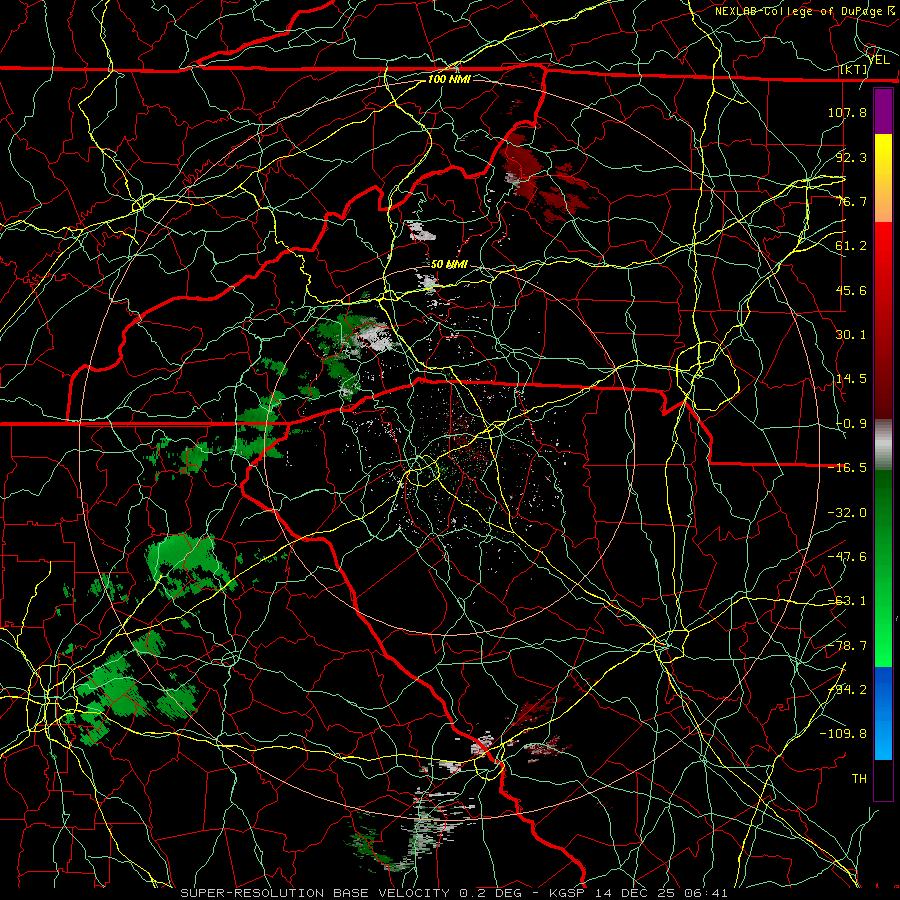Pick the gray segment of the color bar
The width and height of the screenshot is (900, 900).
tap(883, 445)
